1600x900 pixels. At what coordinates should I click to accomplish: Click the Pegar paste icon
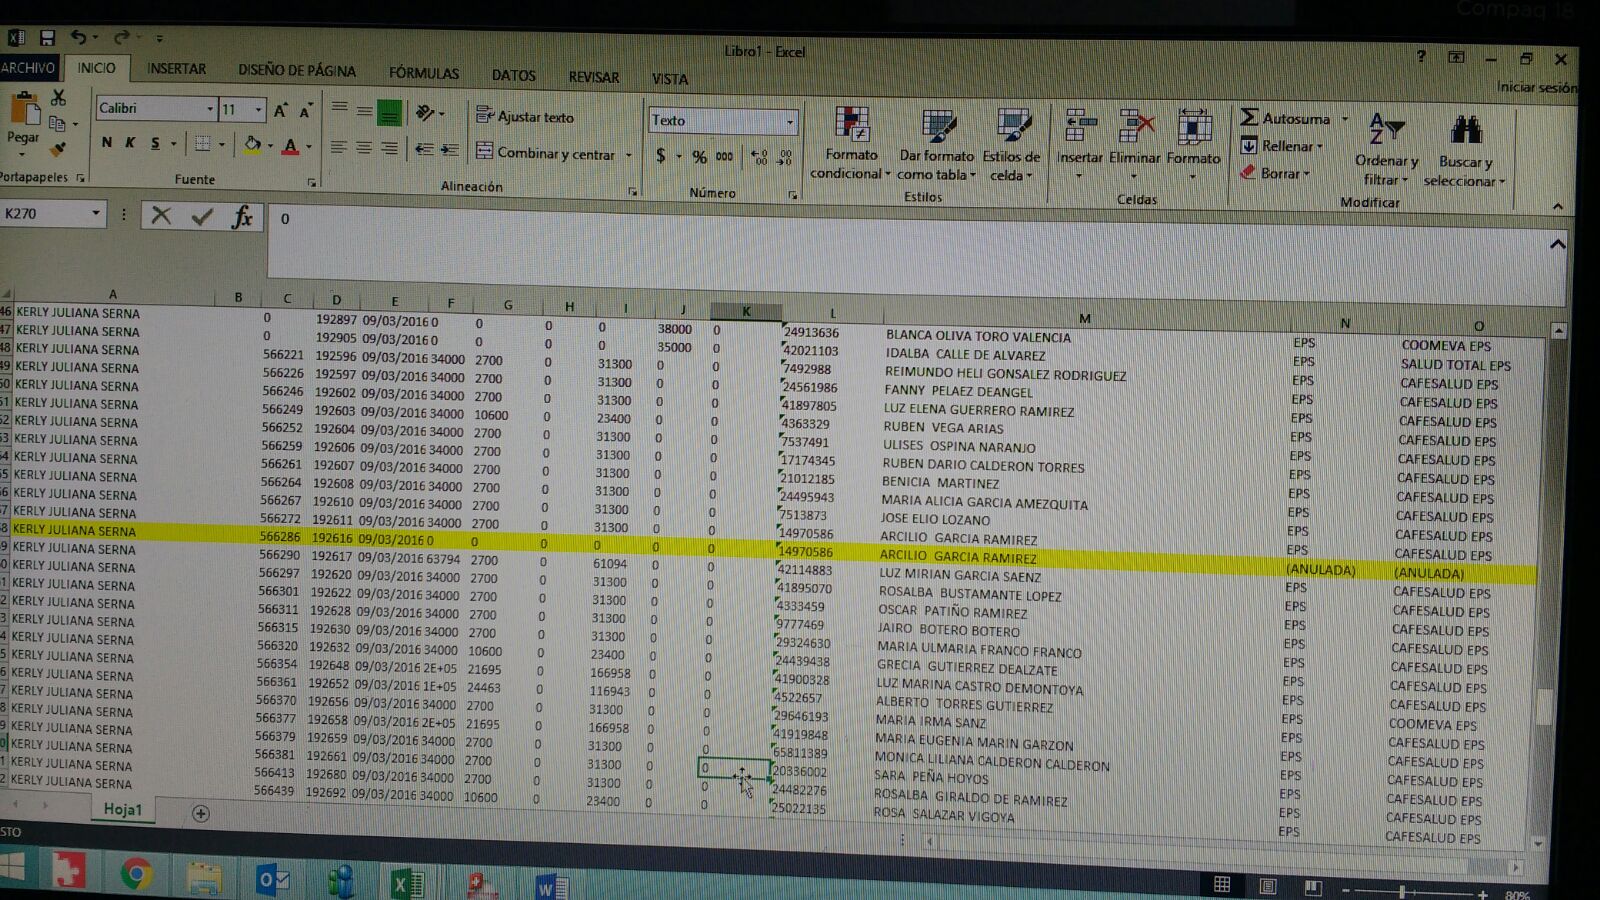[24, 112]
